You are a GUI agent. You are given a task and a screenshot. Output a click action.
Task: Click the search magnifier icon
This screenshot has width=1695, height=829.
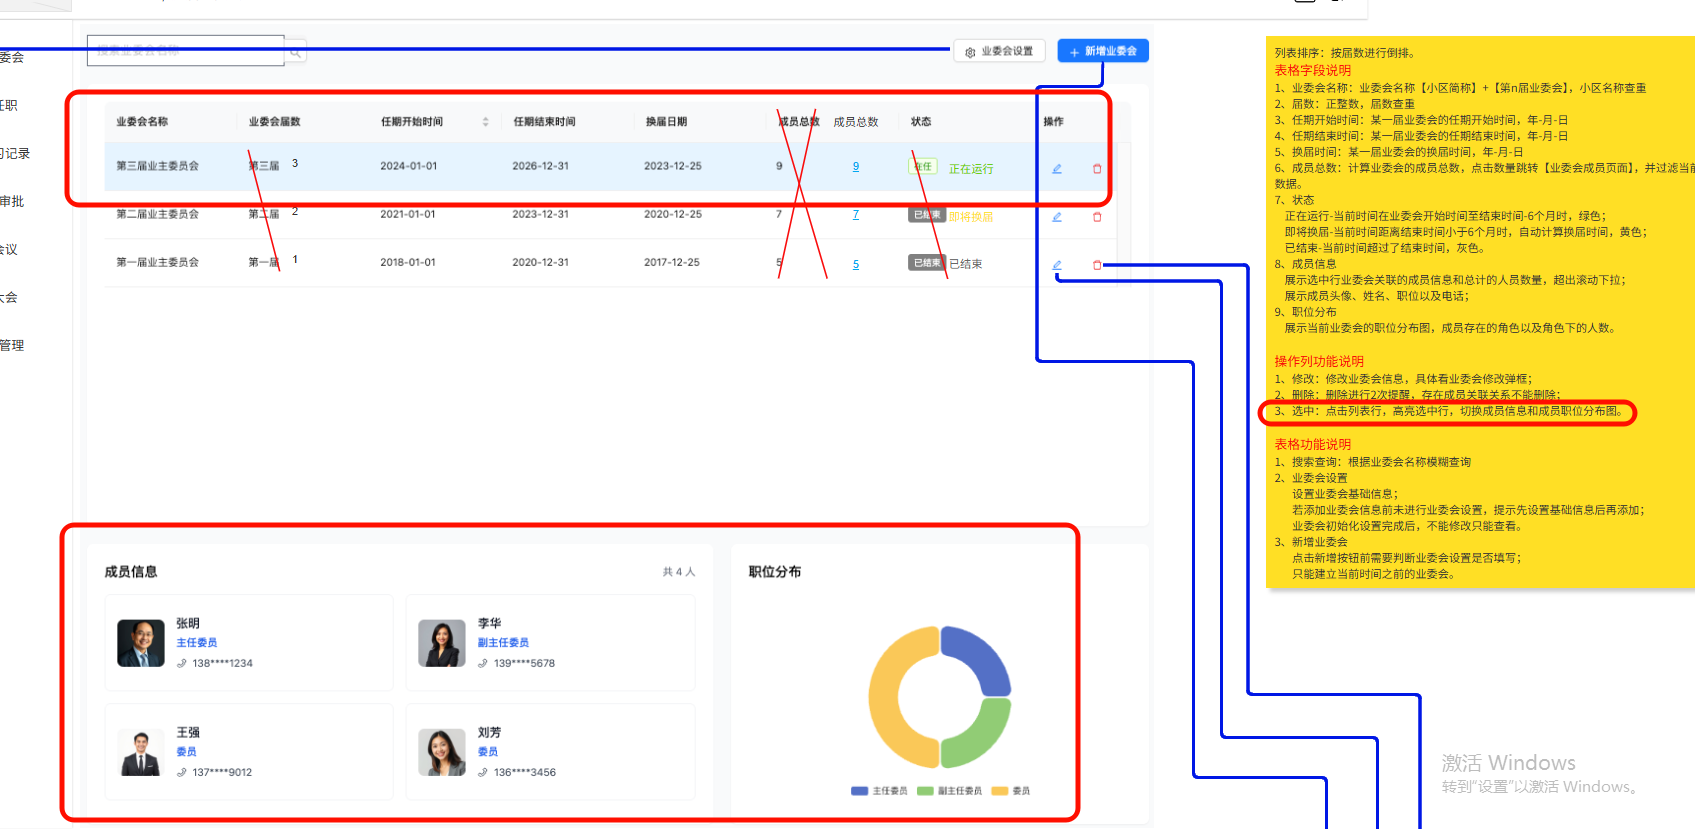(x=296, y=51)
